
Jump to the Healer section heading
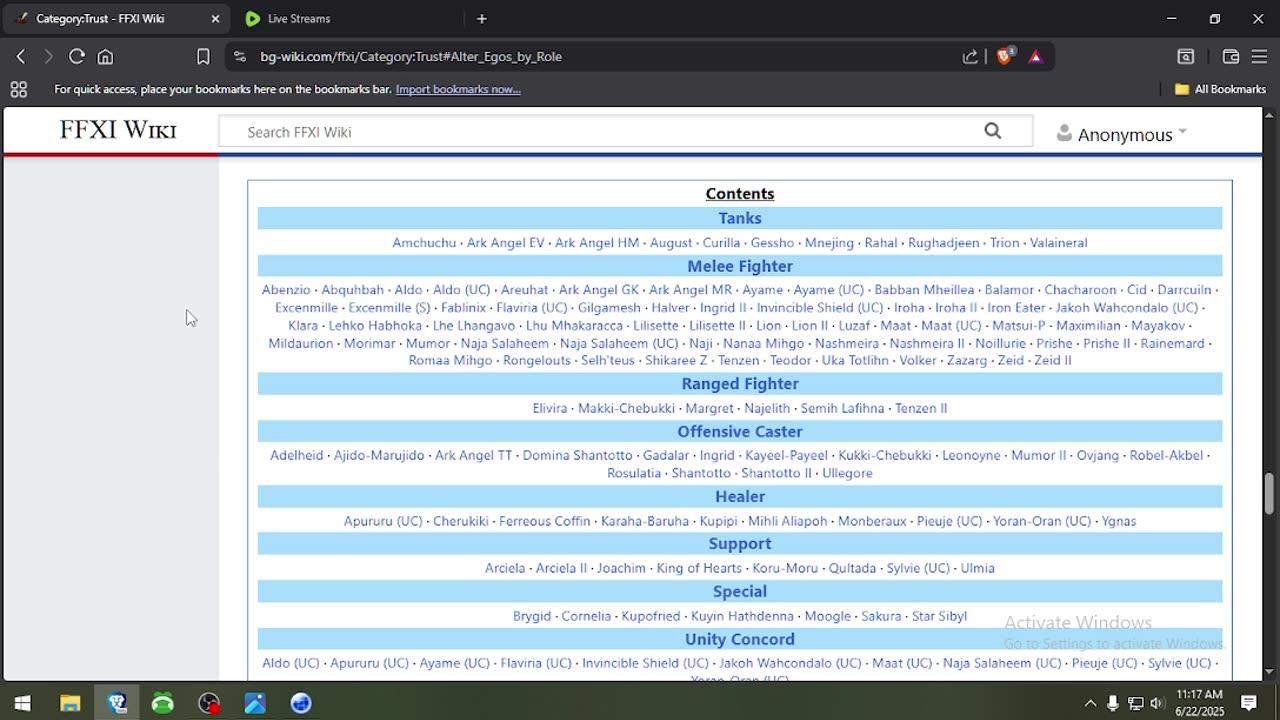(740, 497)
